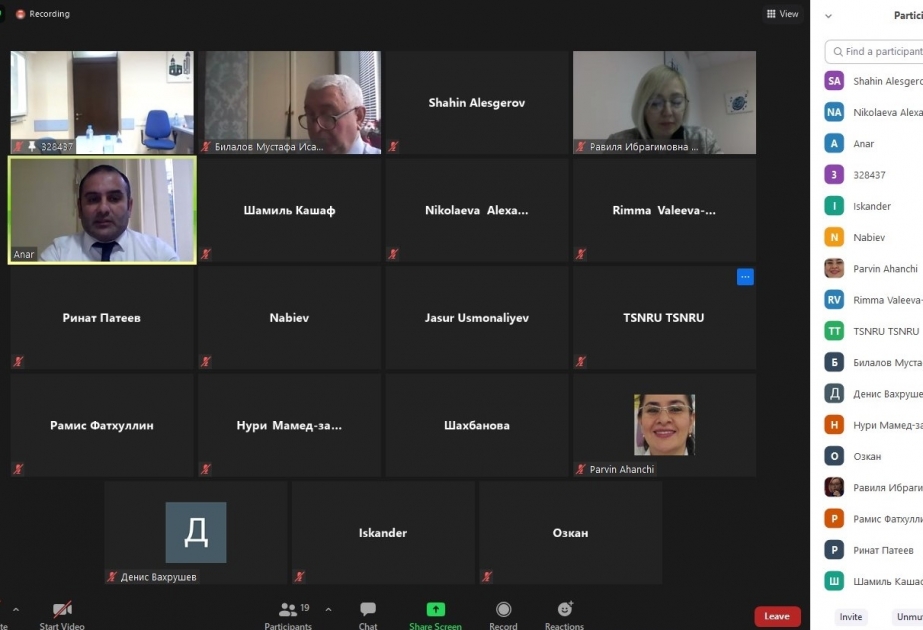
Task: Click "Ринат Патеев" in the participants list
Action: point(884,550)
